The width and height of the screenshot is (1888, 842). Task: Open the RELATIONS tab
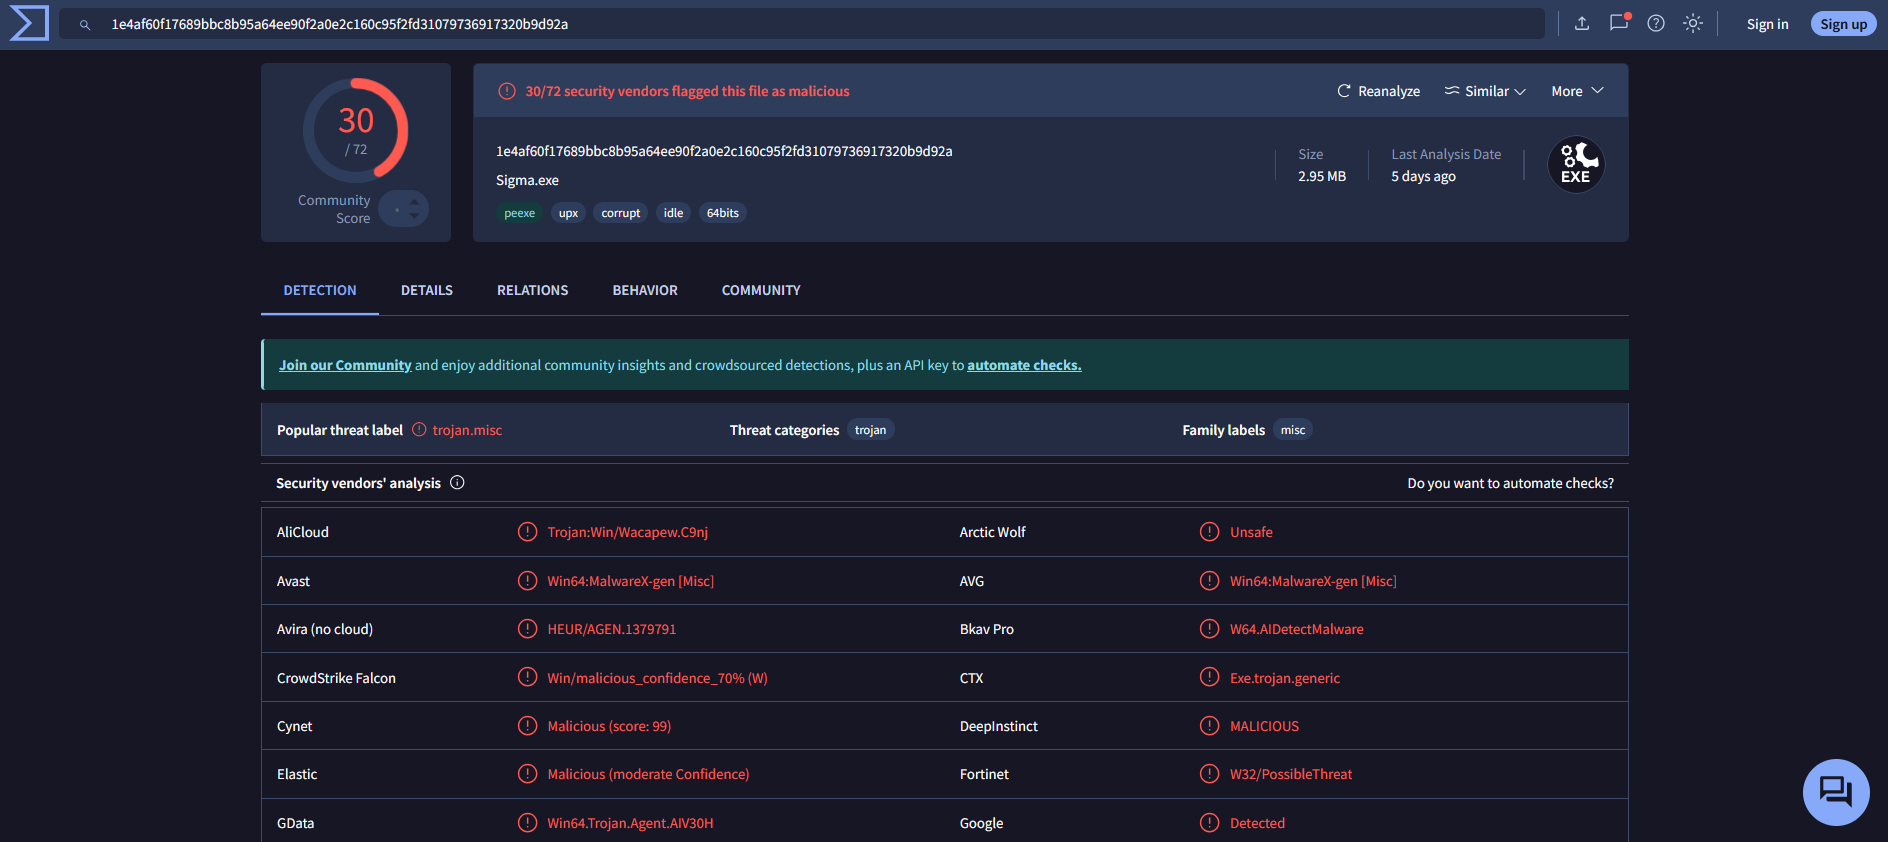(x=533, y=290)
